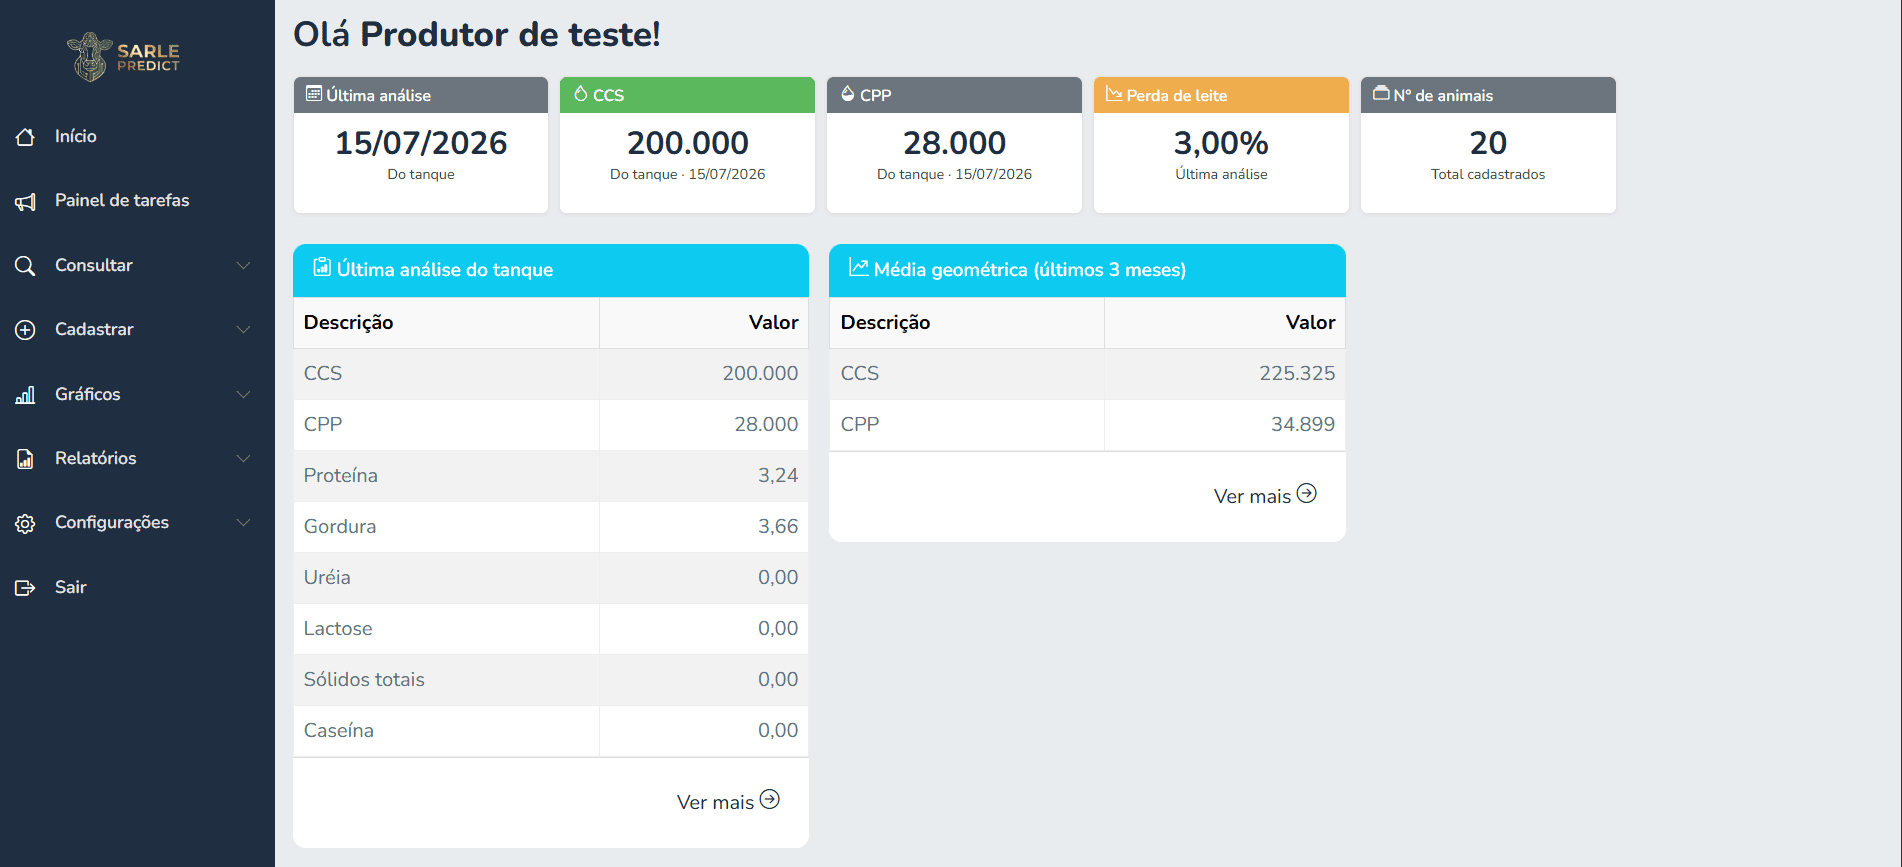Expand the Relatórios menu chevron
This screenshot has width=1902, height=867.
click(243, 458)
